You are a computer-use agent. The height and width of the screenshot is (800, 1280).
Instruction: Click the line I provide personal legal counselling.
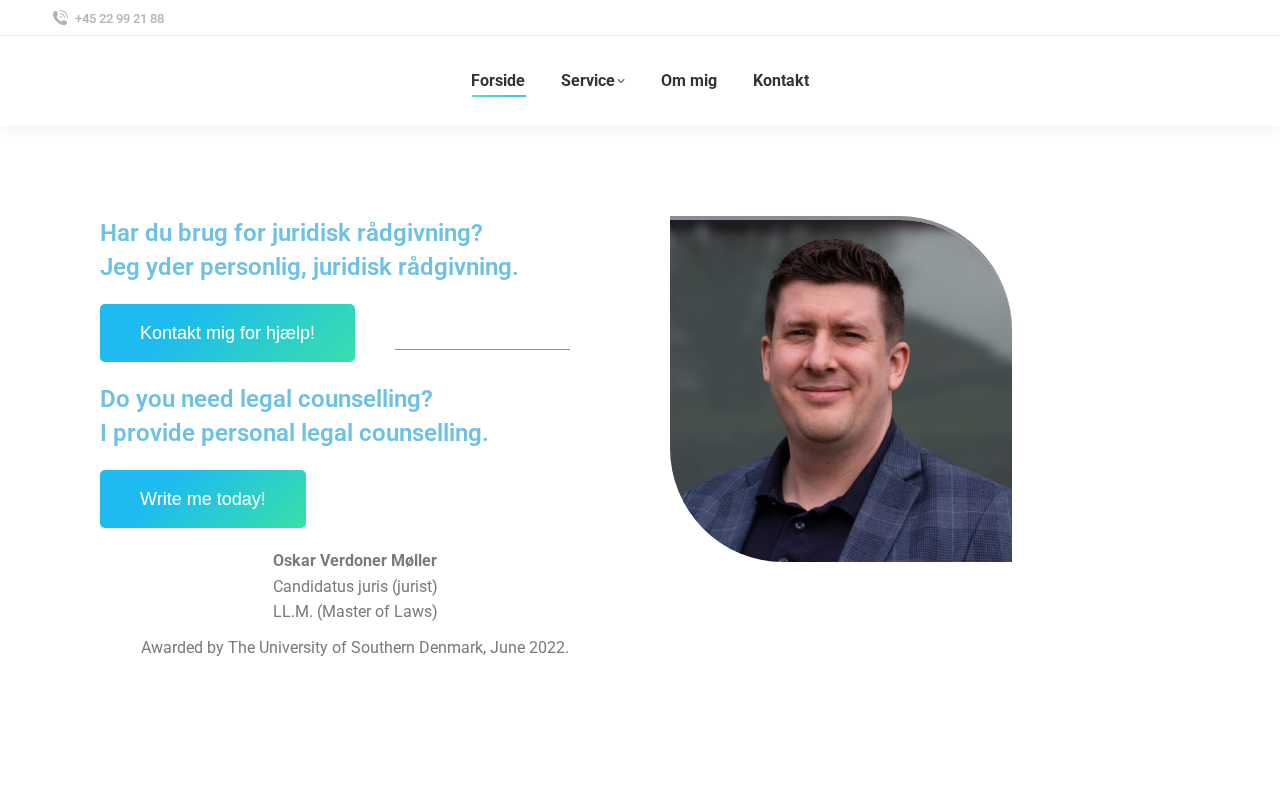pos(294,433)
